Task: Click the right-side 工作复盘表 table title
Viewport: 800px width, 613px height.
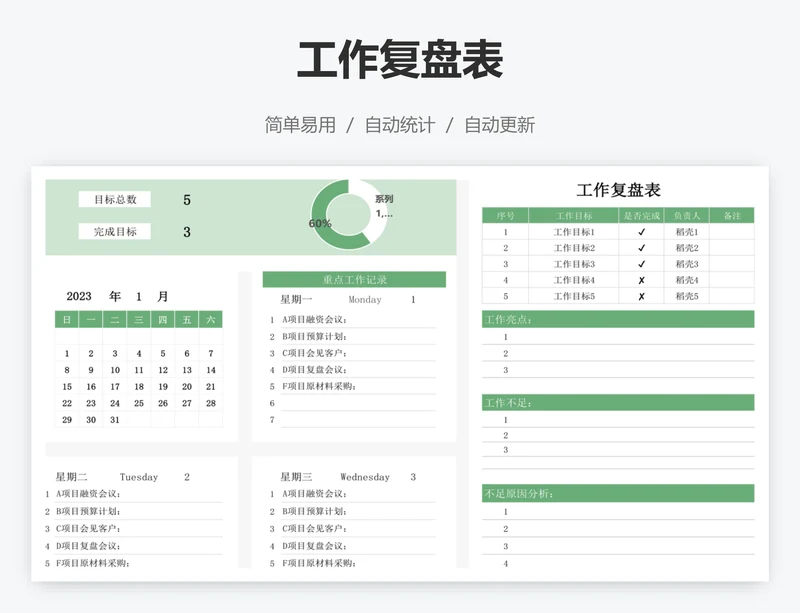Action: click(x=618, y=190)
